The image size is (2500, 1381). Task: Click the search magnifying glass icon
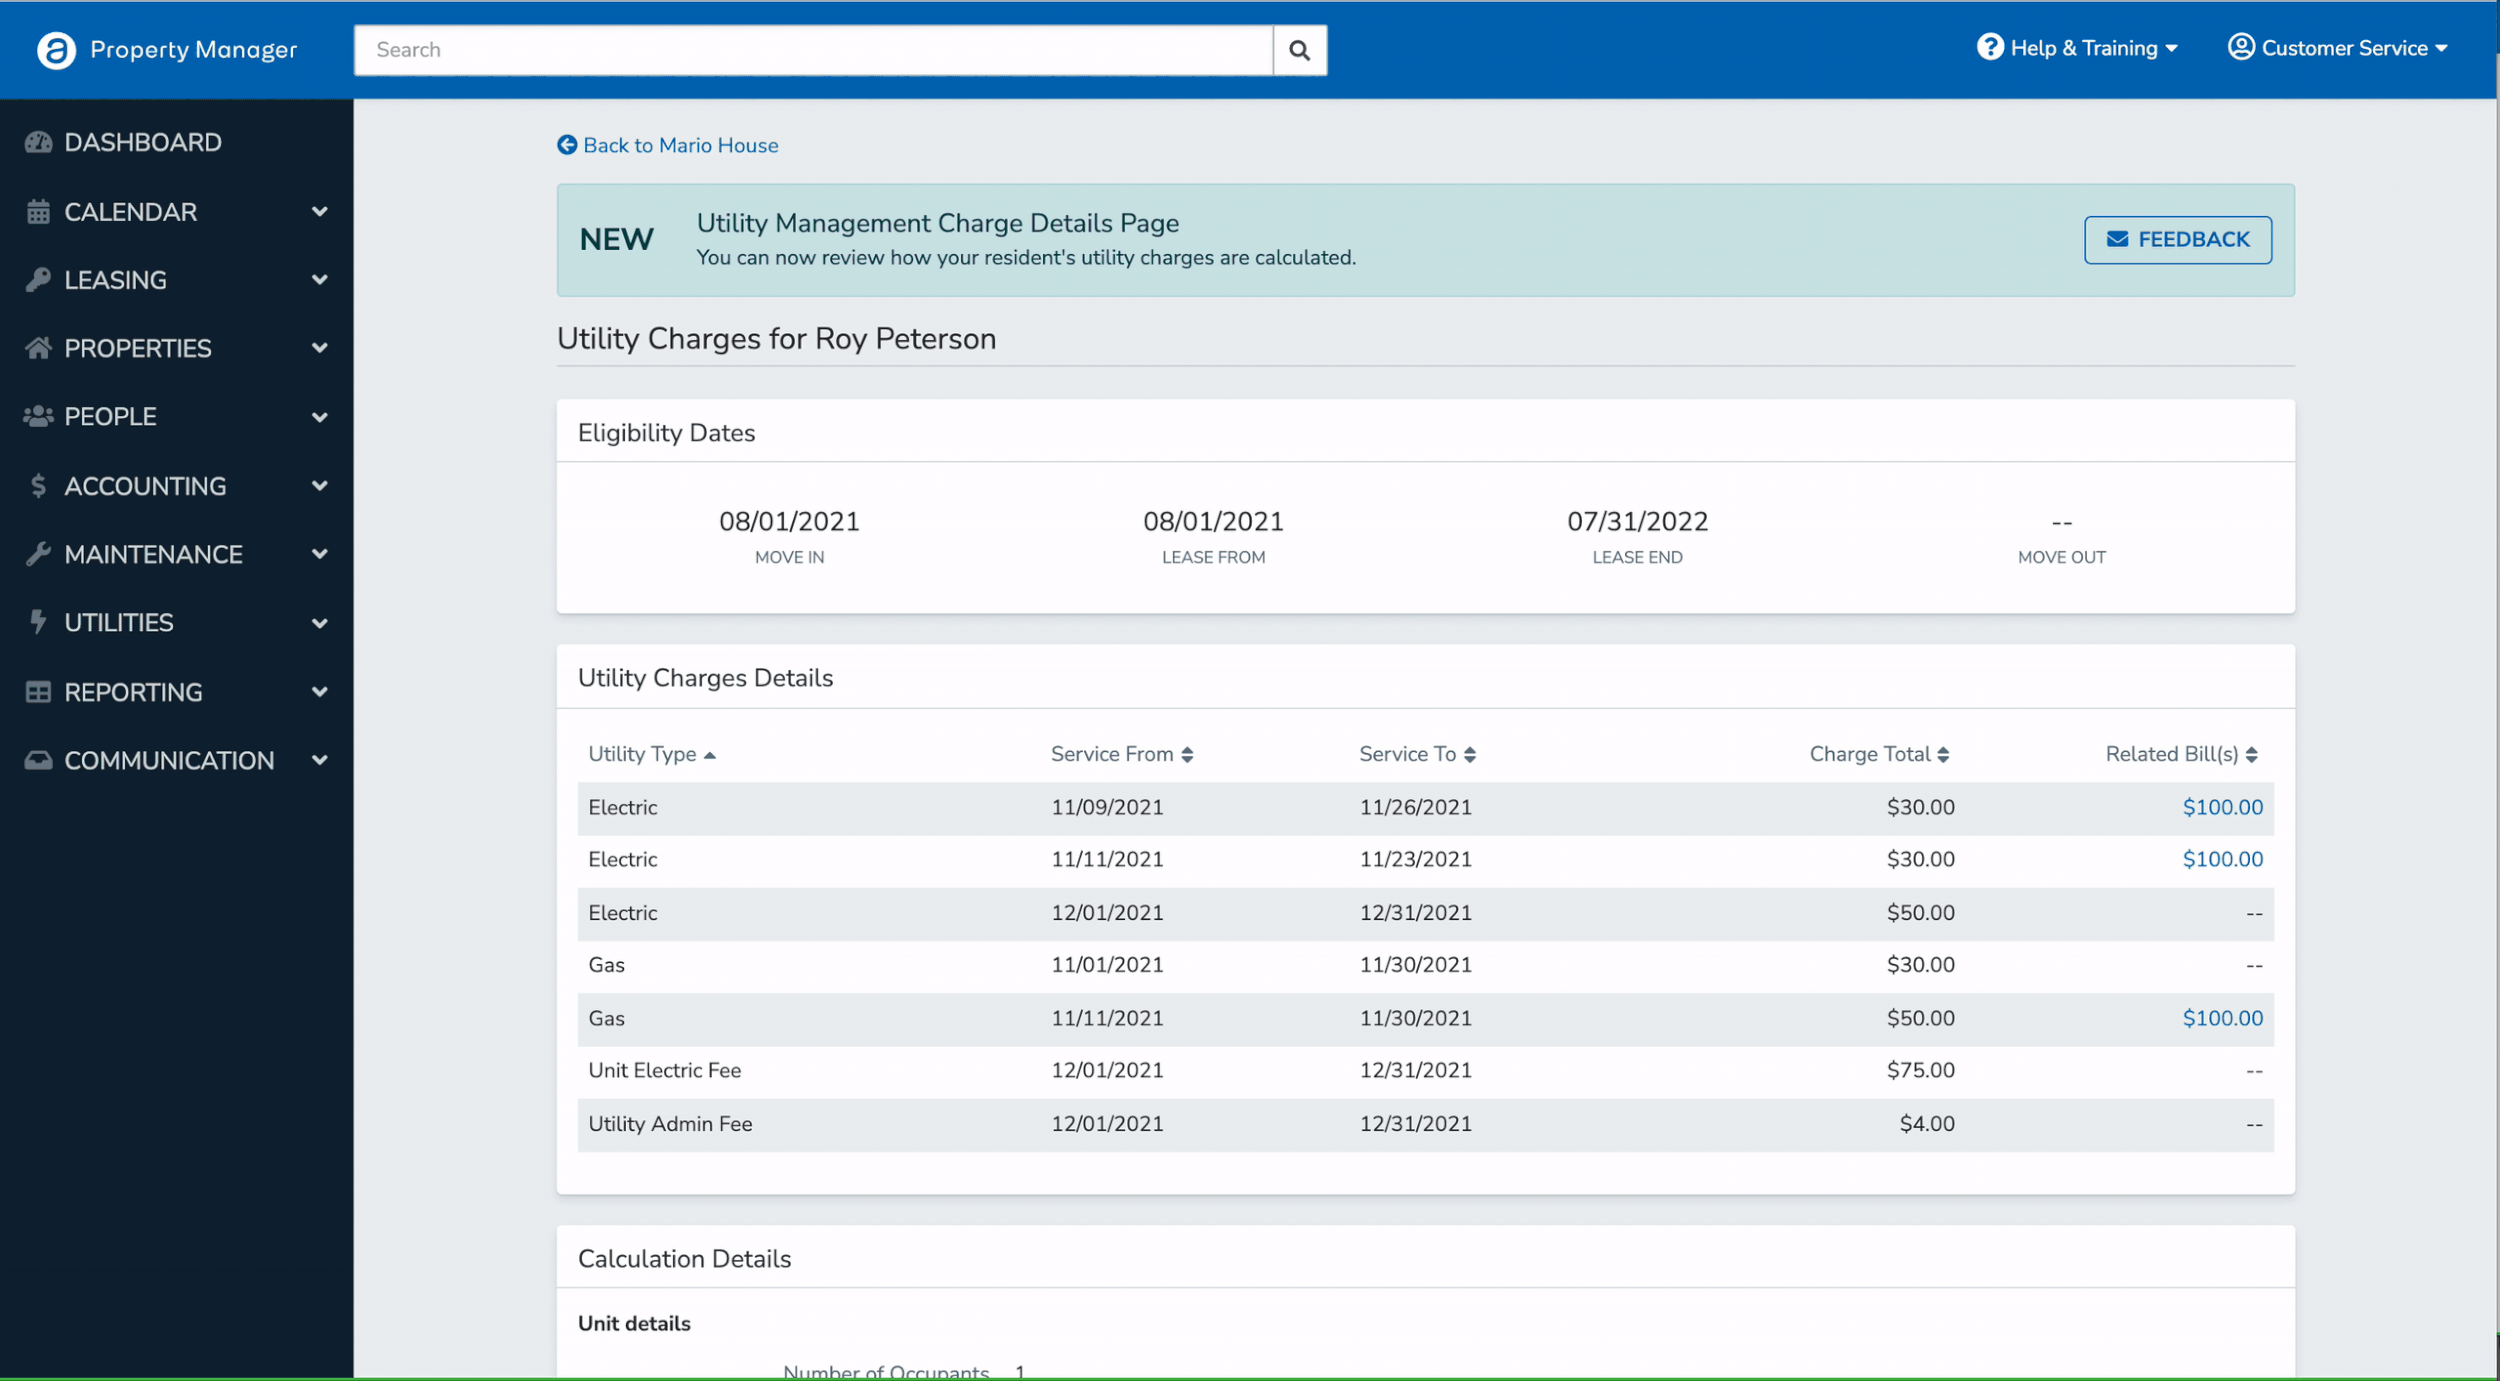click(x=1299, y=50)
